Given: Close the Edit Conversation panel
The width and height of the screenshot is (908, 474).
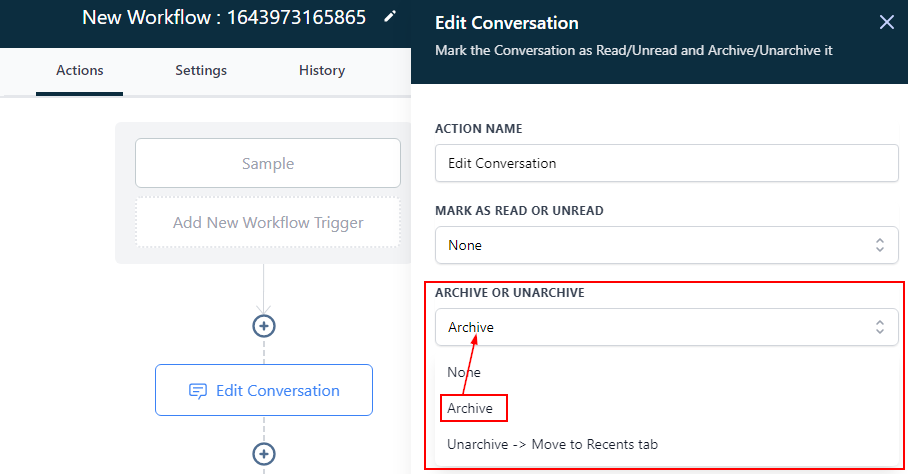Looking at the screenshot, I should pyautogui.click(x=886, y=23).
